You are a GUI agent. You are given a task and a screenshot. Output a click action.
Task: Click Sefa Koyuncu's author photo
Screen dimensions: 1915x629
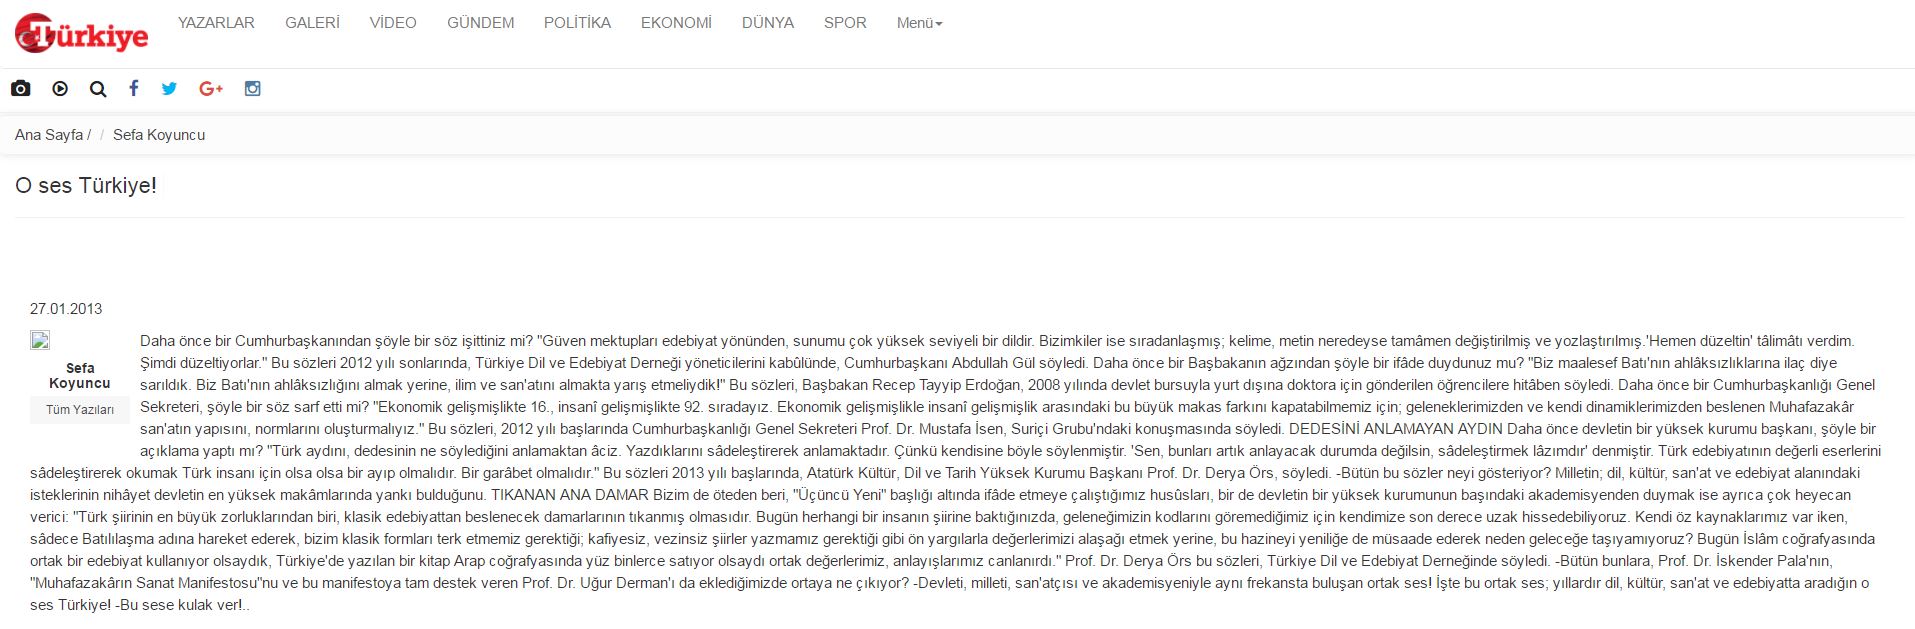(x=40, y=340)
